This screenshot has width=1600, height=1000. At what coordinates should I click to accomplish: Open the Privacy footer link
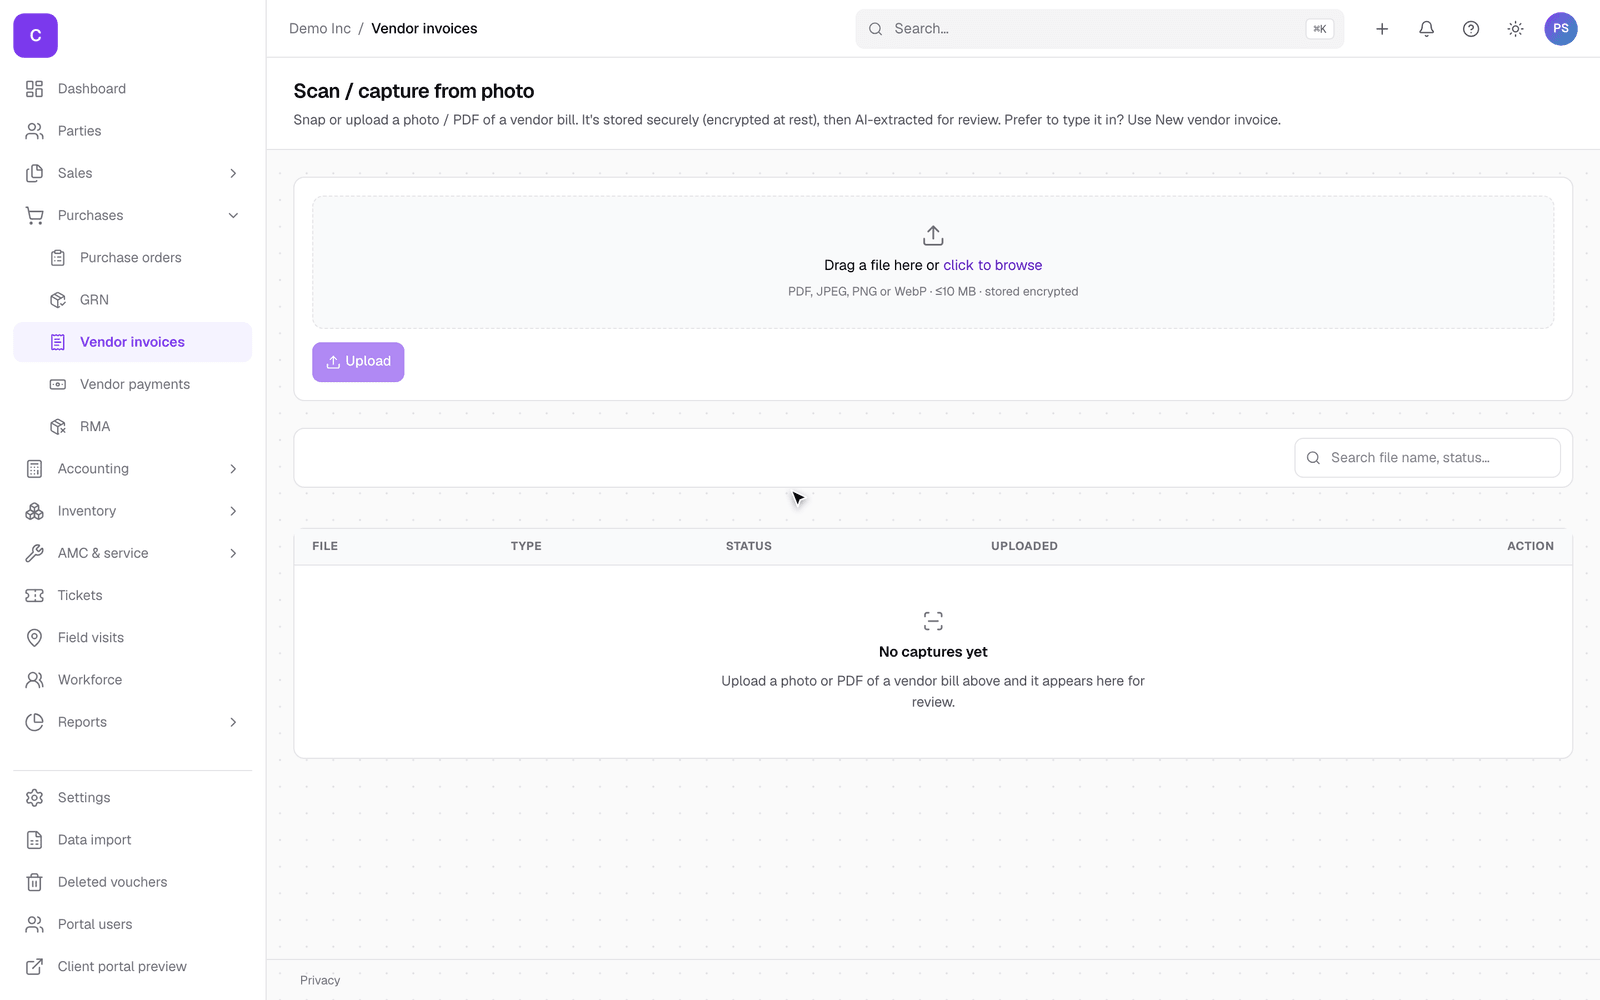320,980
